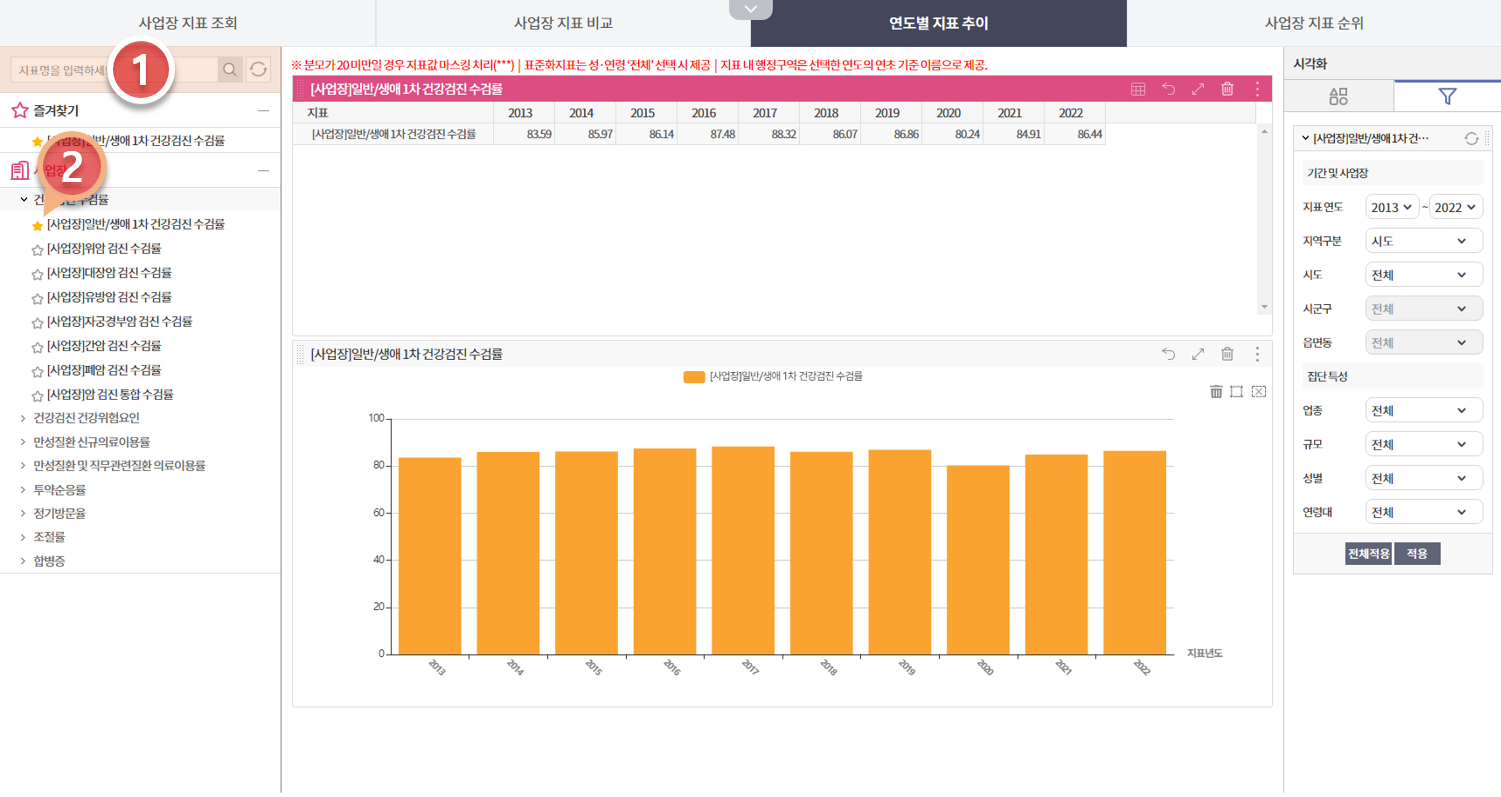This screenshot has width=1501, height=797.
Task: Open more options menu of table panel
Action: pos(1257,89)
